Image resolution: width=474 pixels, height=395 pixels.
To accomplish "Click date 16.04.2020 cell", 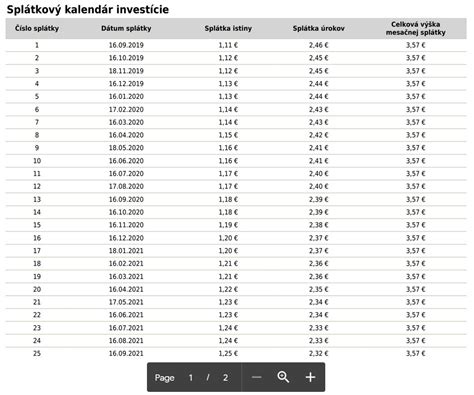I will (126, 135).
